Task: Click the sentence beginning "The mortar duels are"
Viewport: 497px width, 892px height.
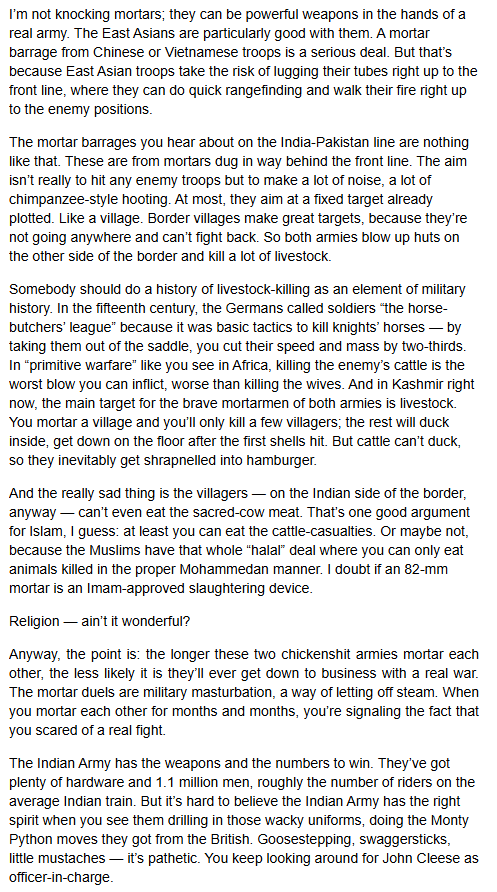Action: point(243,693)
